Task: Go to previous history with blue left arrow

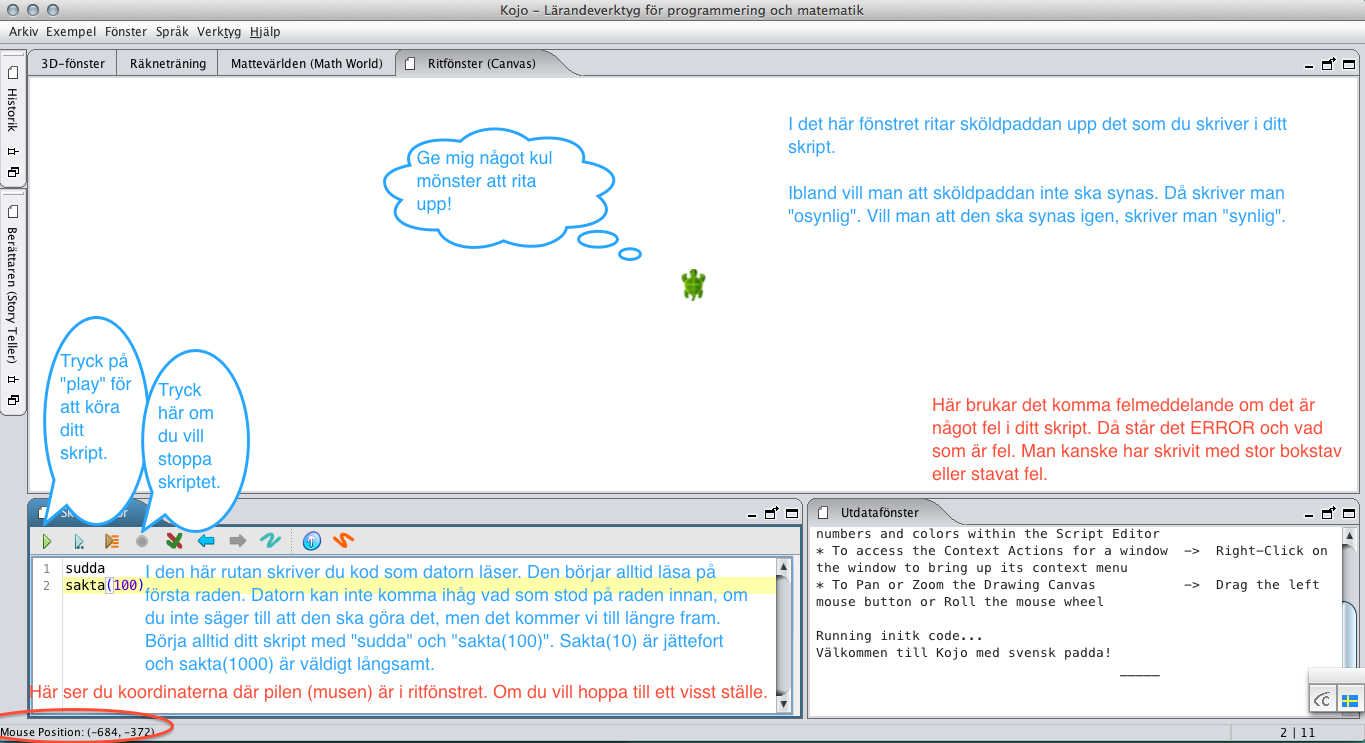Action: click(x=206, y=541)
